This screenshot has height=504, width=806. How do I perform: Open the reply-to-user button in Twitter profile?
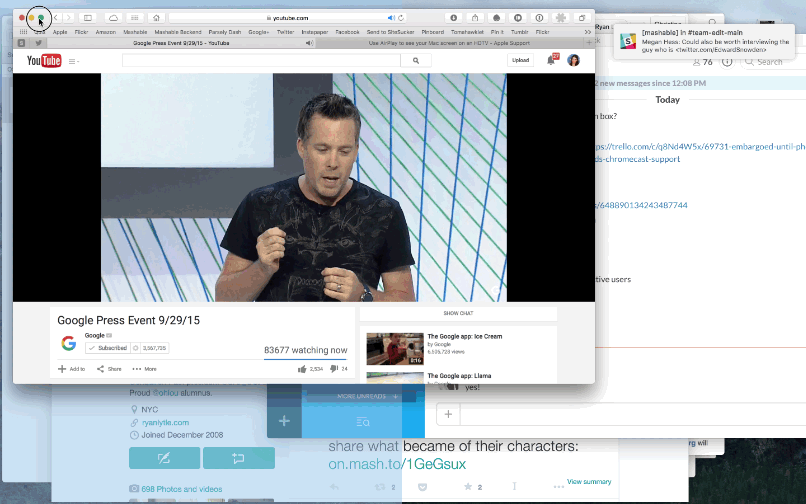(x=239, y=458)
